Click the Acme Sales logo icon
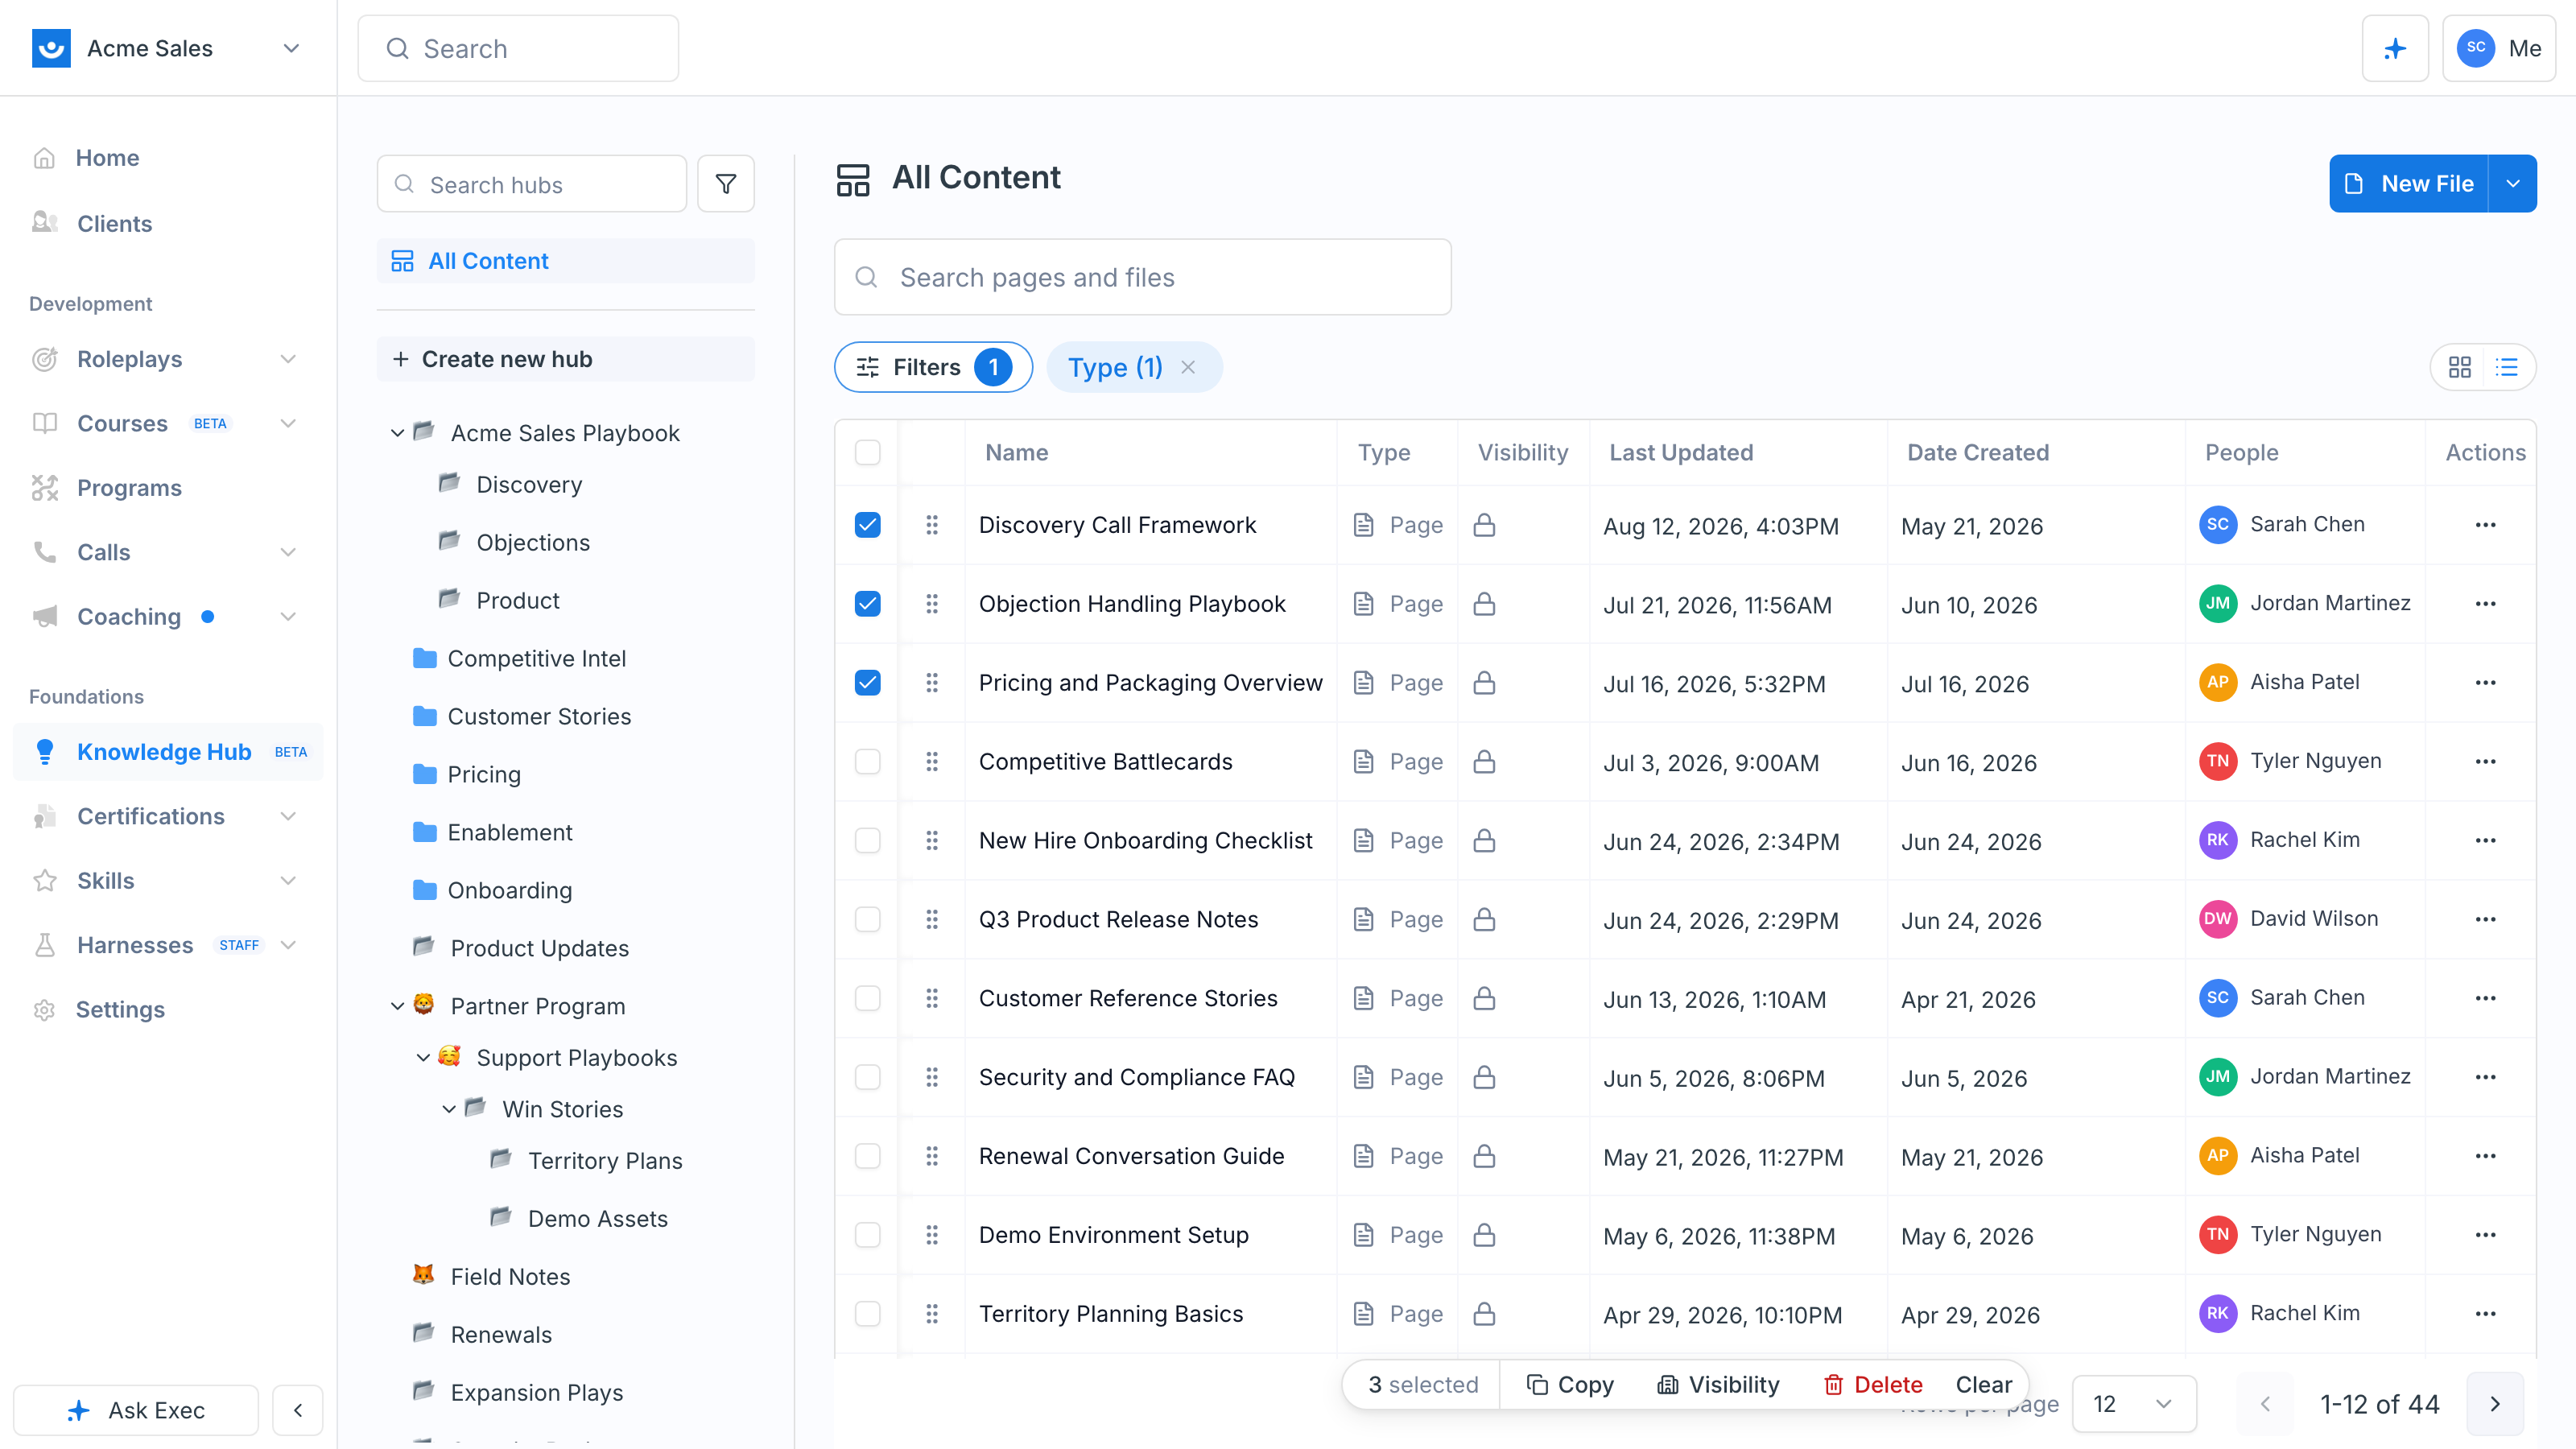Image resolution: width=2576 pixels, height=1449 pixels. pyautogui.click(x=51, y=48)
